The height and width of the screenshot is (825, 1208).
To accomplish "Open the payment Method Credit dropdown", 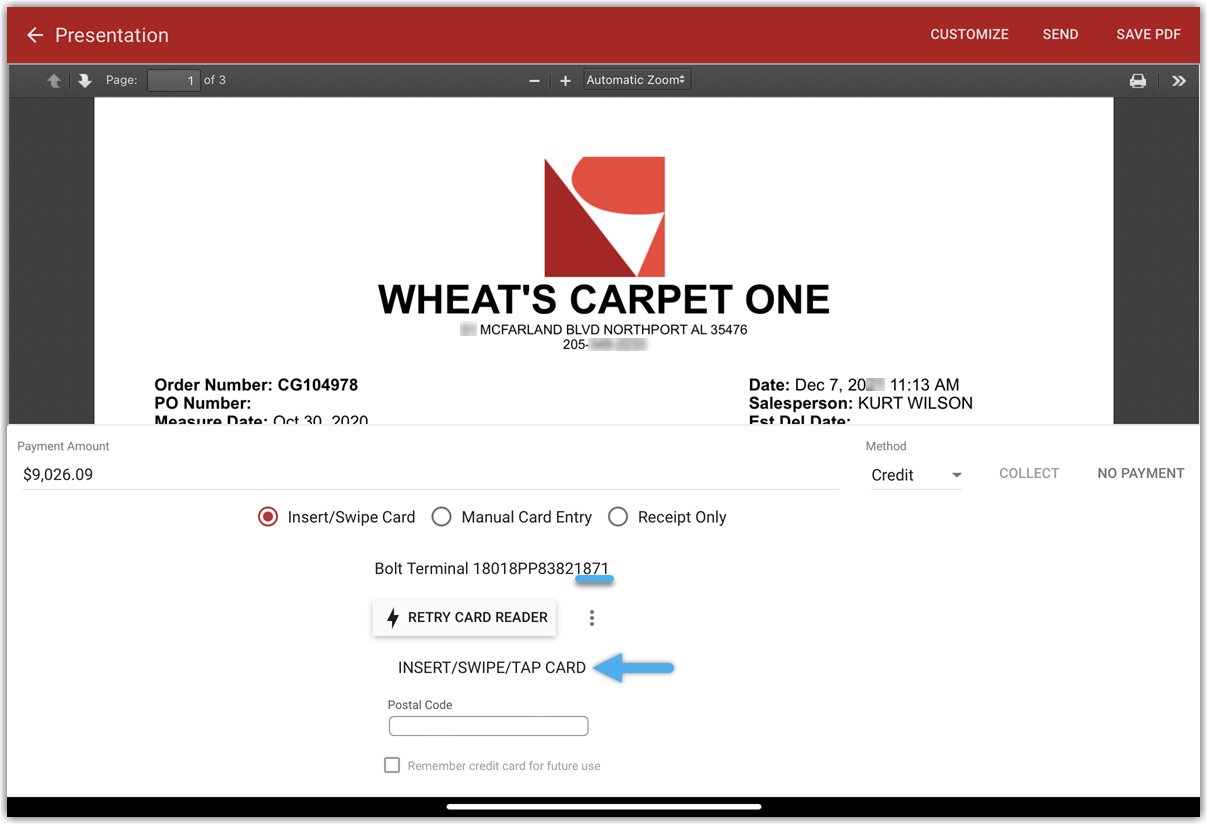I will click(916, 475).
